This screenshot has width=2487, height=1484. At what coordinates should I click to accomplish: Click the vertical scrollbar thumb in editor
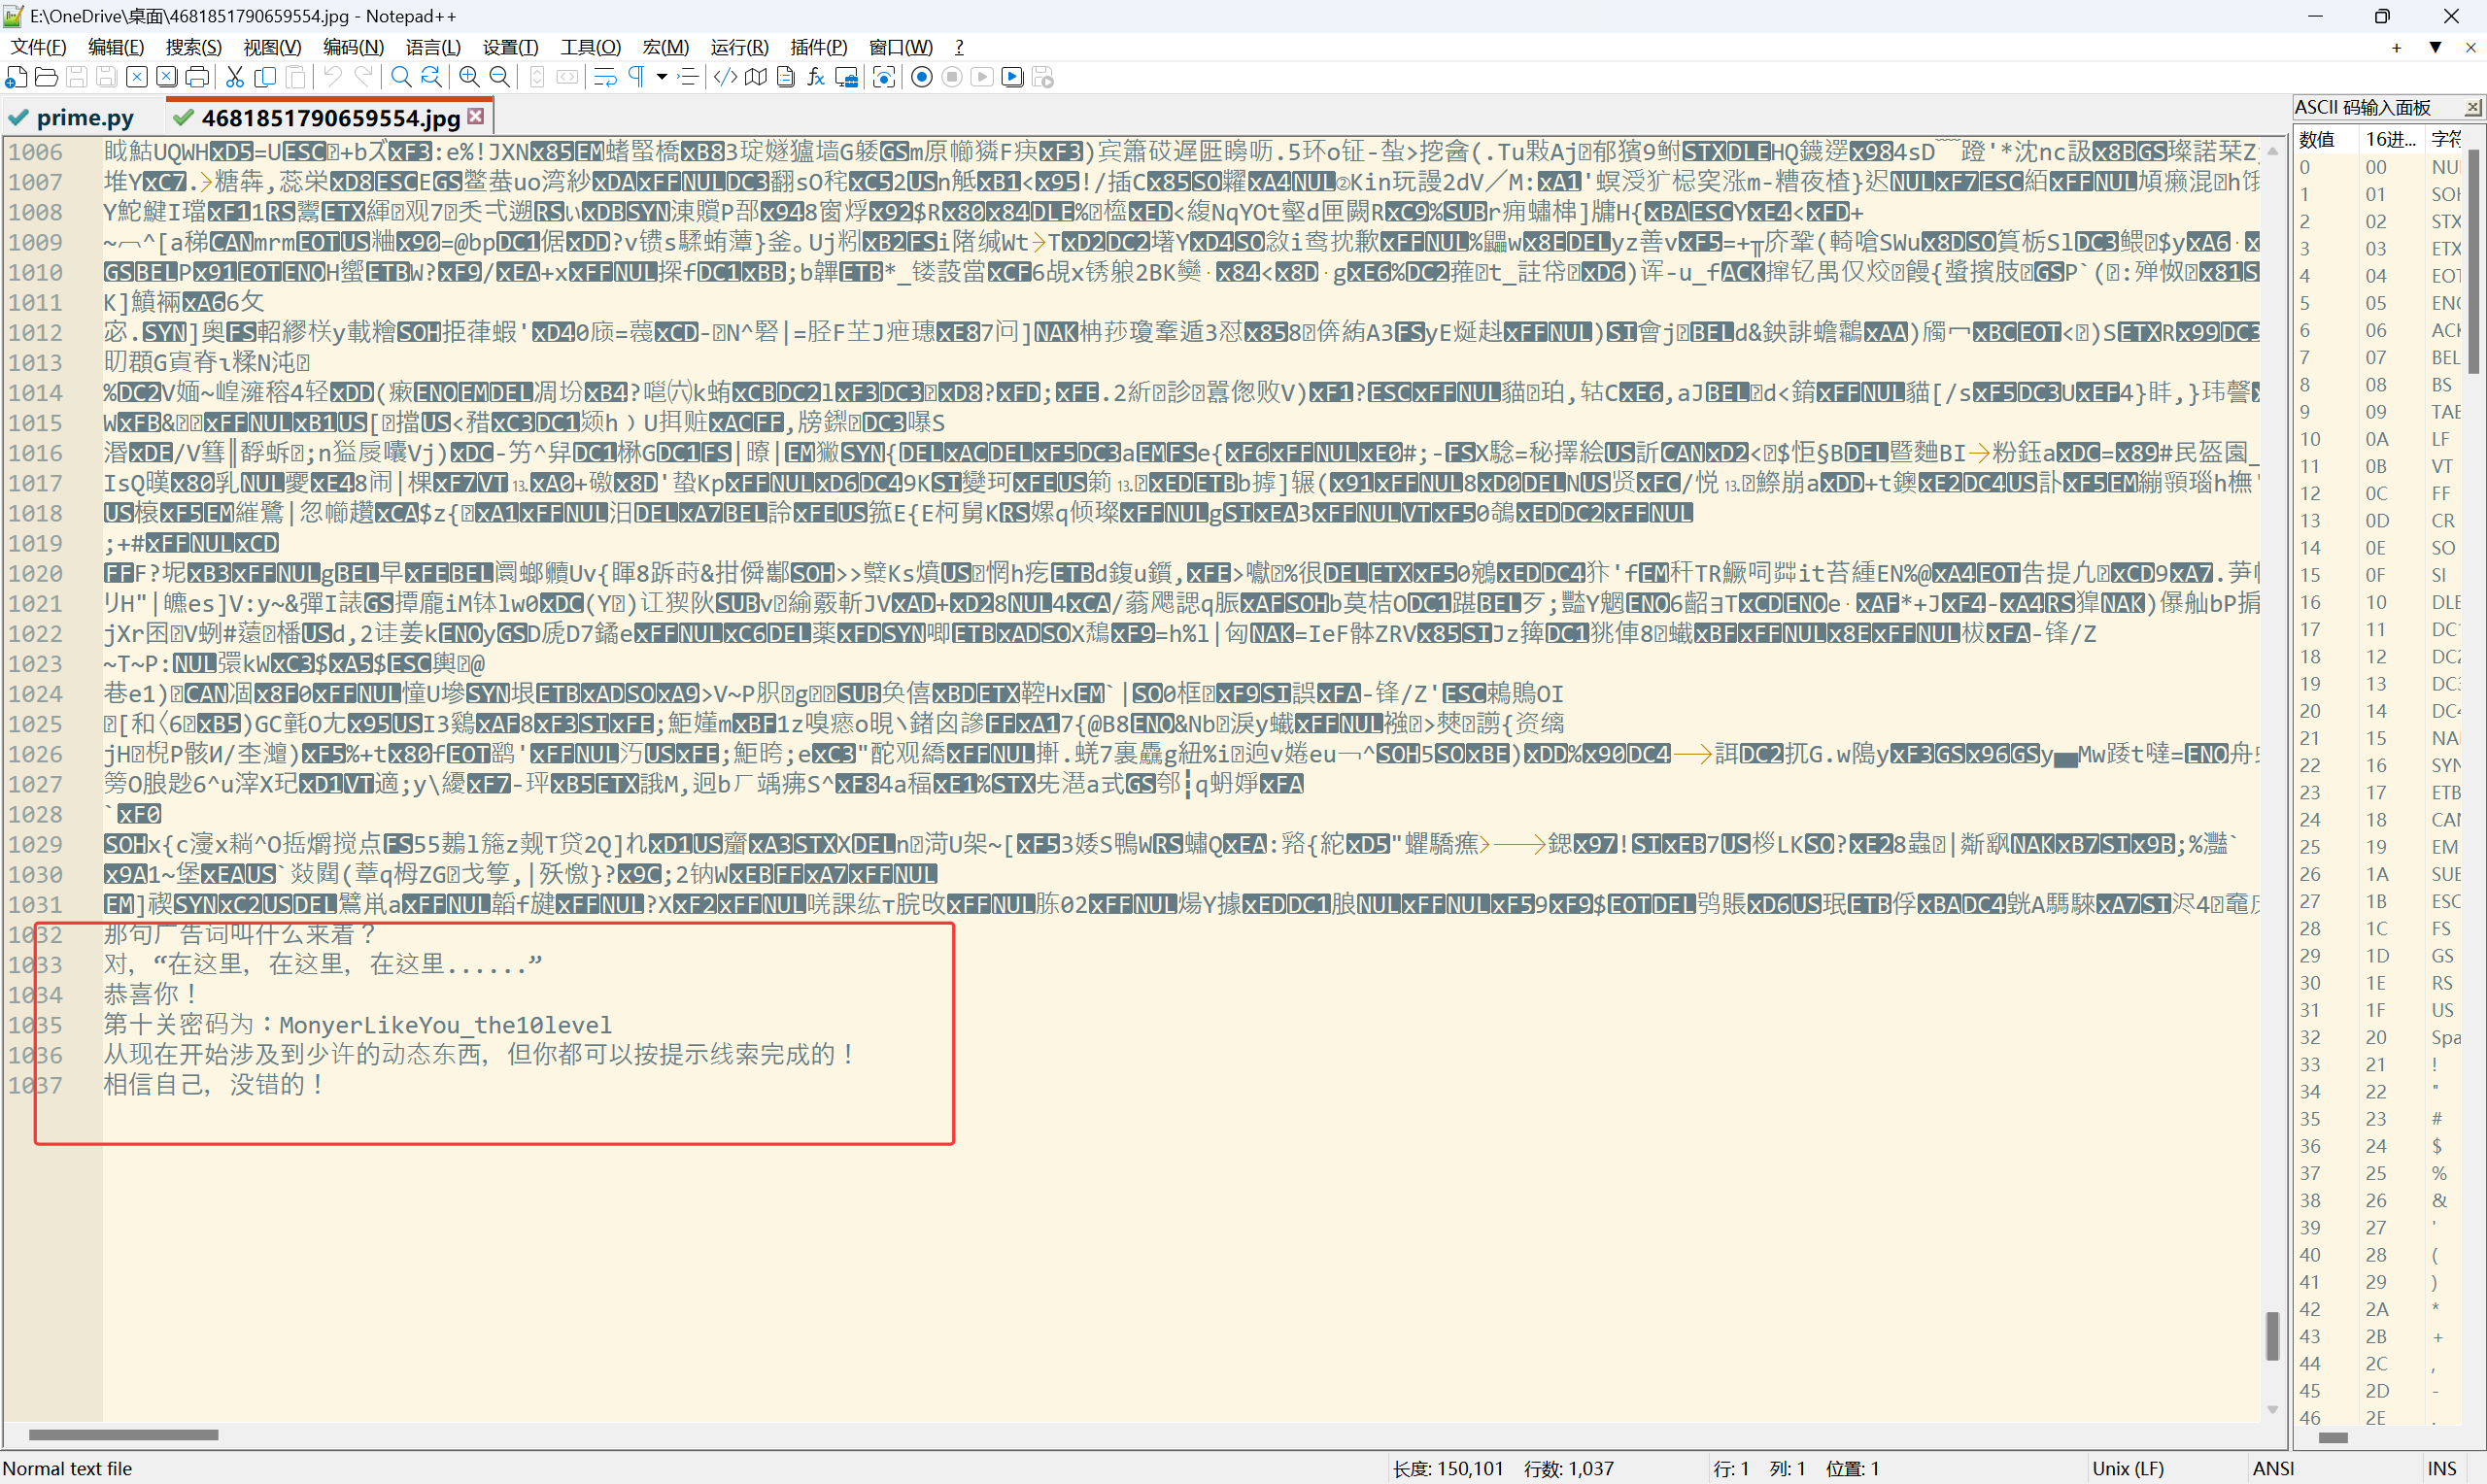pos(2272,1335)
